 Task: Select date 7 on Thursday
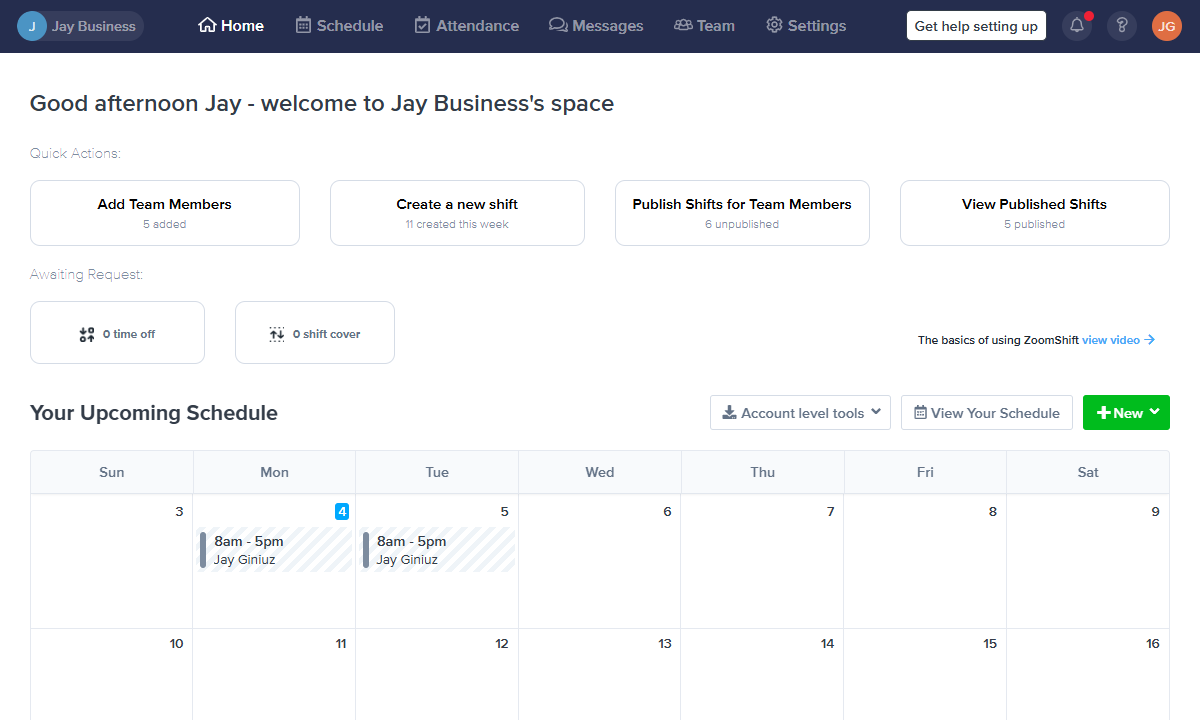pos(830,511)
